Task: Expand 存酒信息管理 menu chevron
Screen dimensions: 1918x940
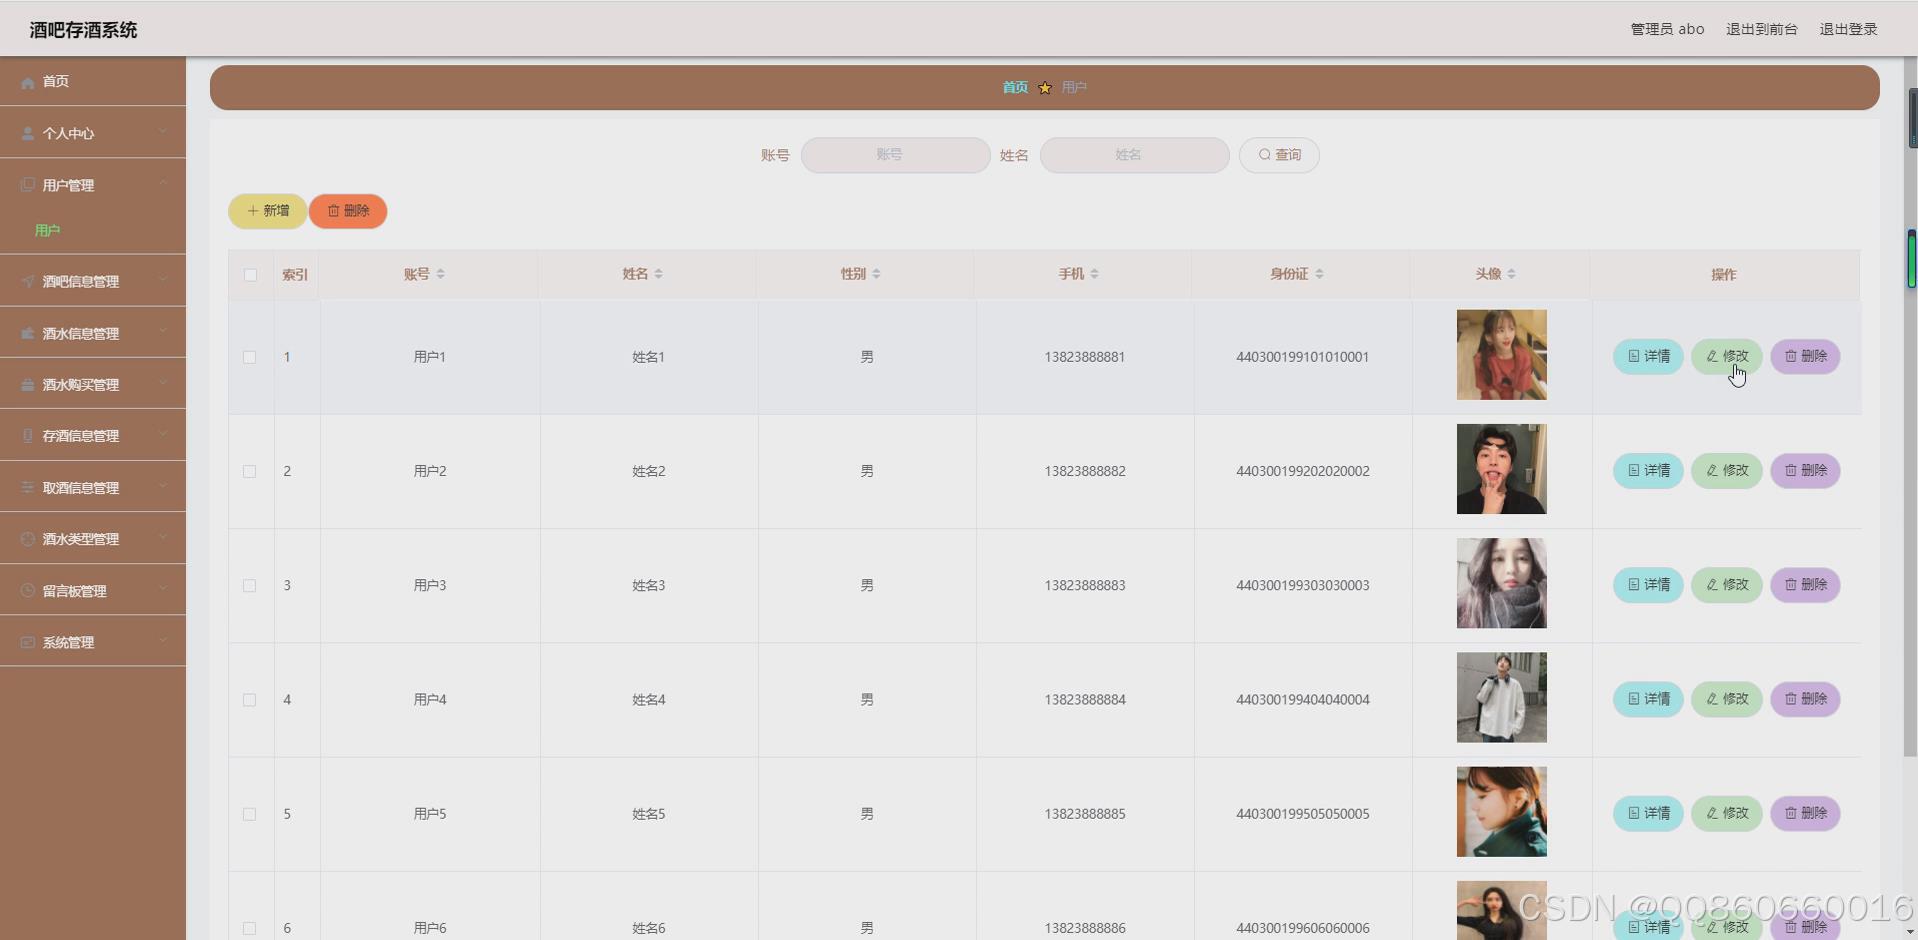Action: [x=162, y=434]
